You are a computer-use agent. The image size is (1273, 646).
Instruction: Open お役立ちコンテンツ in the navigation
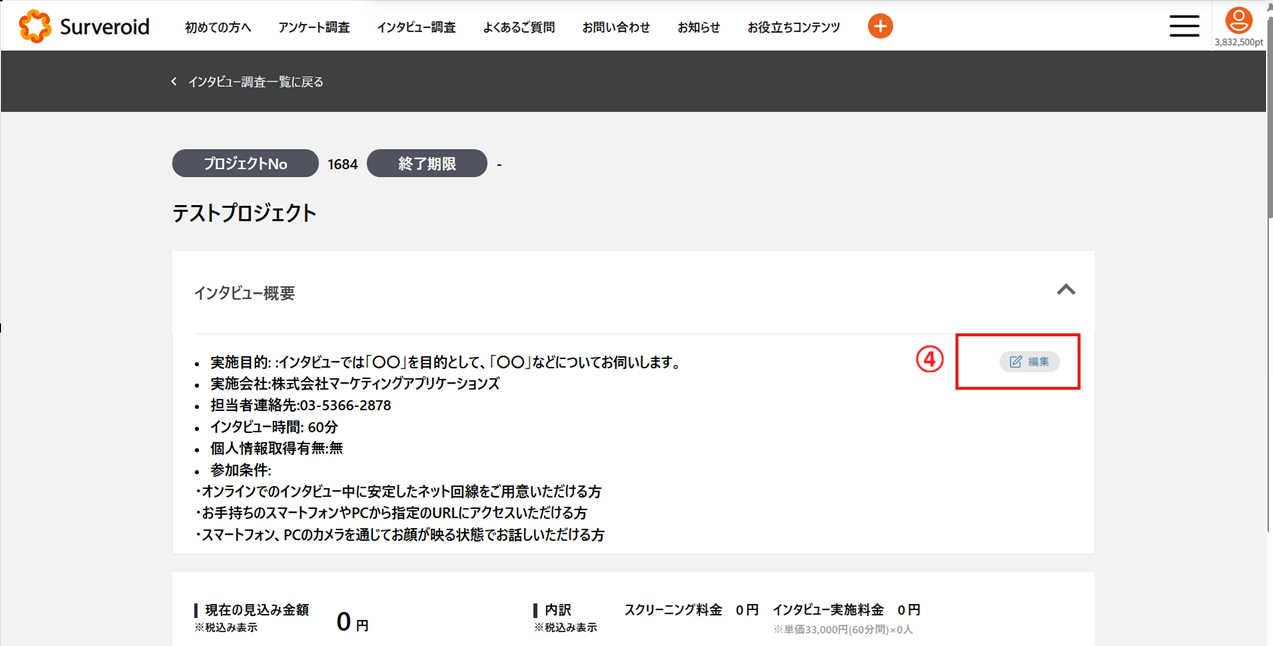tap(793, 28)
